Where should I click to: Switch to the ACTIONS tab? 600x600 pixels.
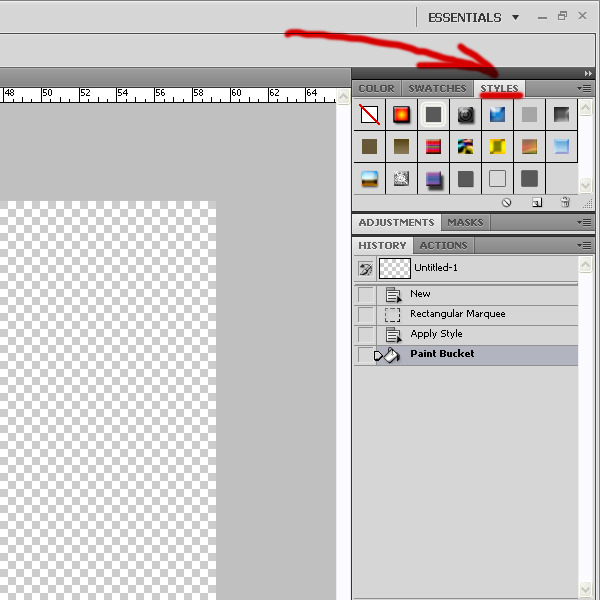coord(443,245)
